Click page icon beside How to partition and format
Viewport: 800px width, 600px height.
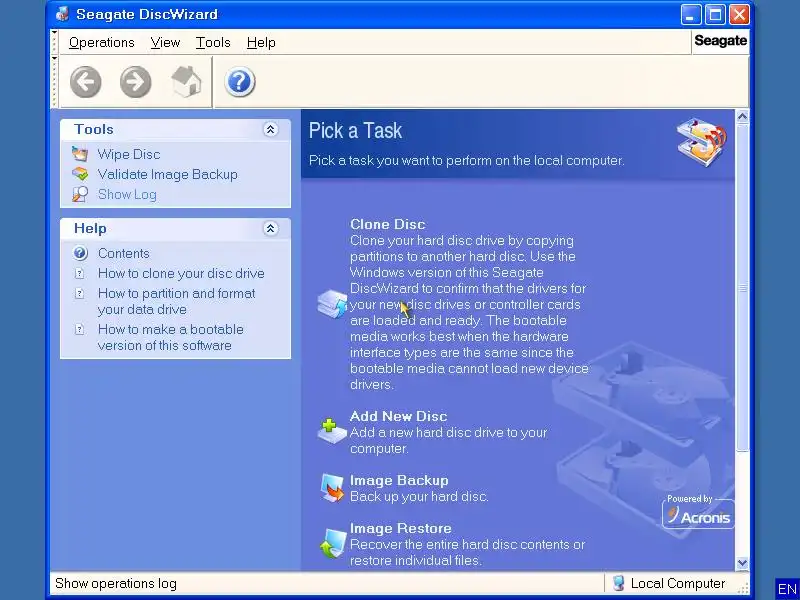(x=80, y=293)
